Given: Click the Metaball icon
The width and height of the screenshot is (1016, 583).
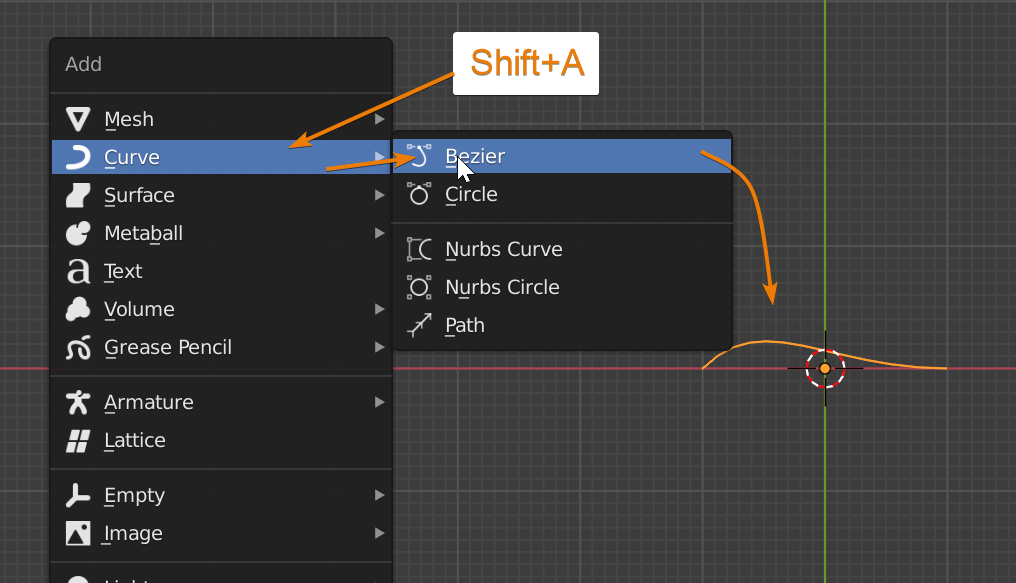Looking at the screenshot, I should [77, 234].
